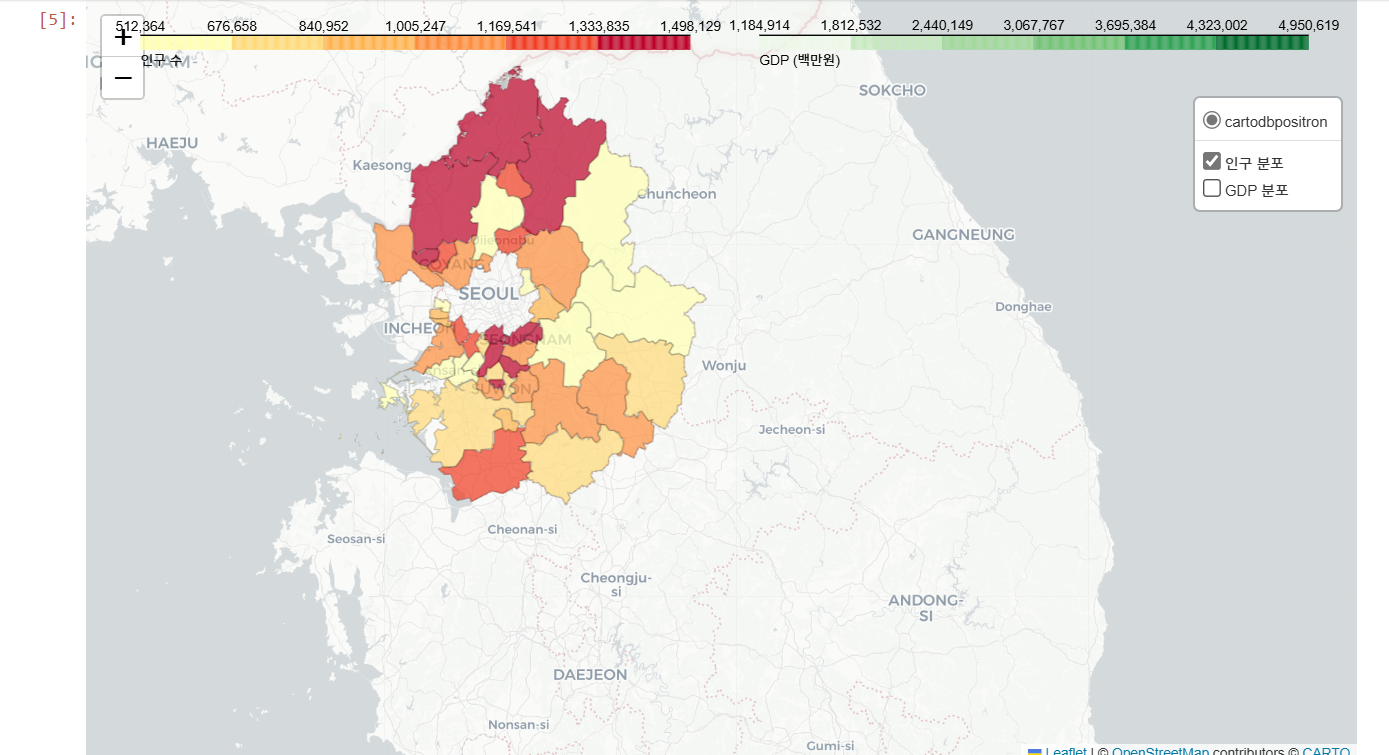This screenshot has width=1389, height=755.
Task: Click the GANGNEUNG city label
Action: 963,234
